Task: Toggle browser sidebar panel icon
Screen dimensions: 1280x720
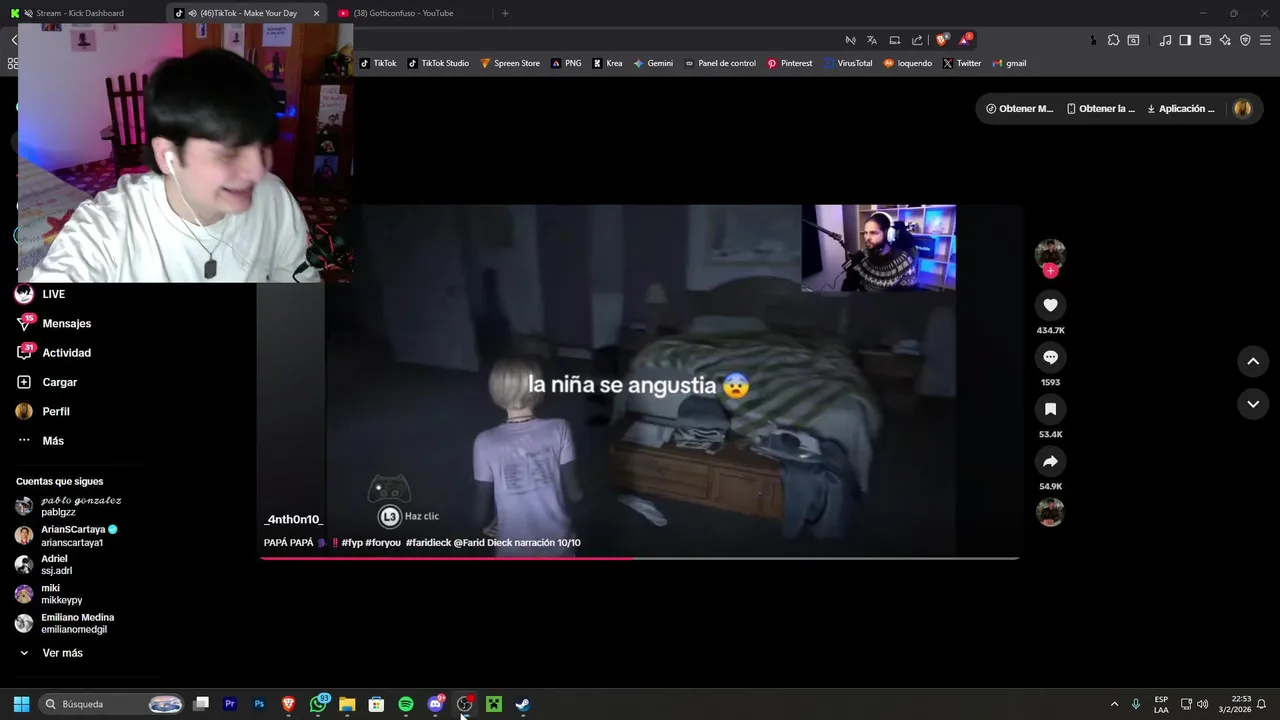Action: (1185, 40)
